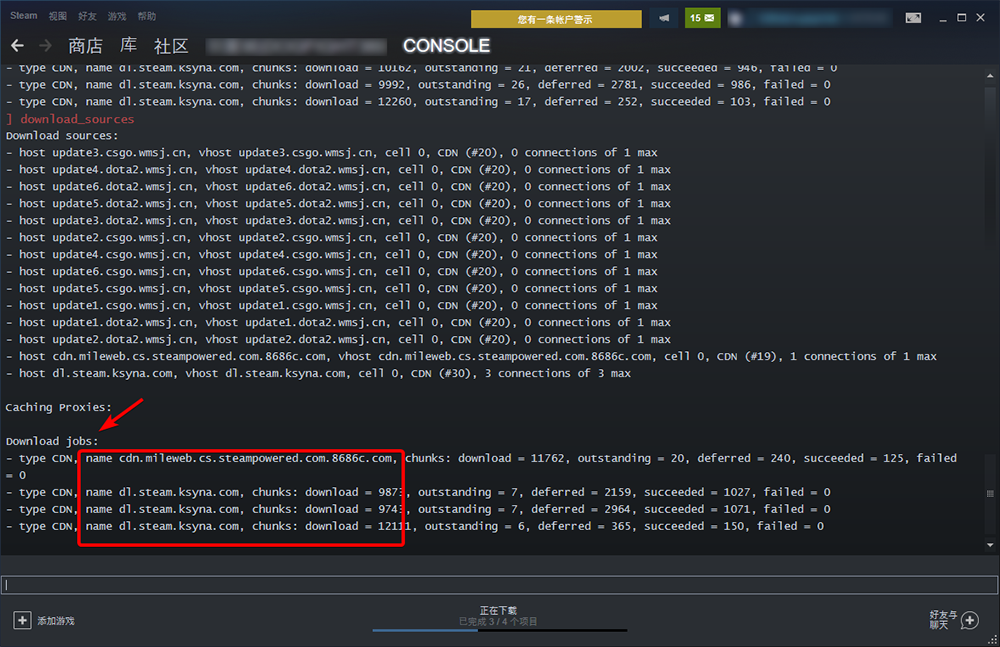Open the 视图 menu
The width and height of the screenshot is (1000, 647).
[x=58, y=16]
